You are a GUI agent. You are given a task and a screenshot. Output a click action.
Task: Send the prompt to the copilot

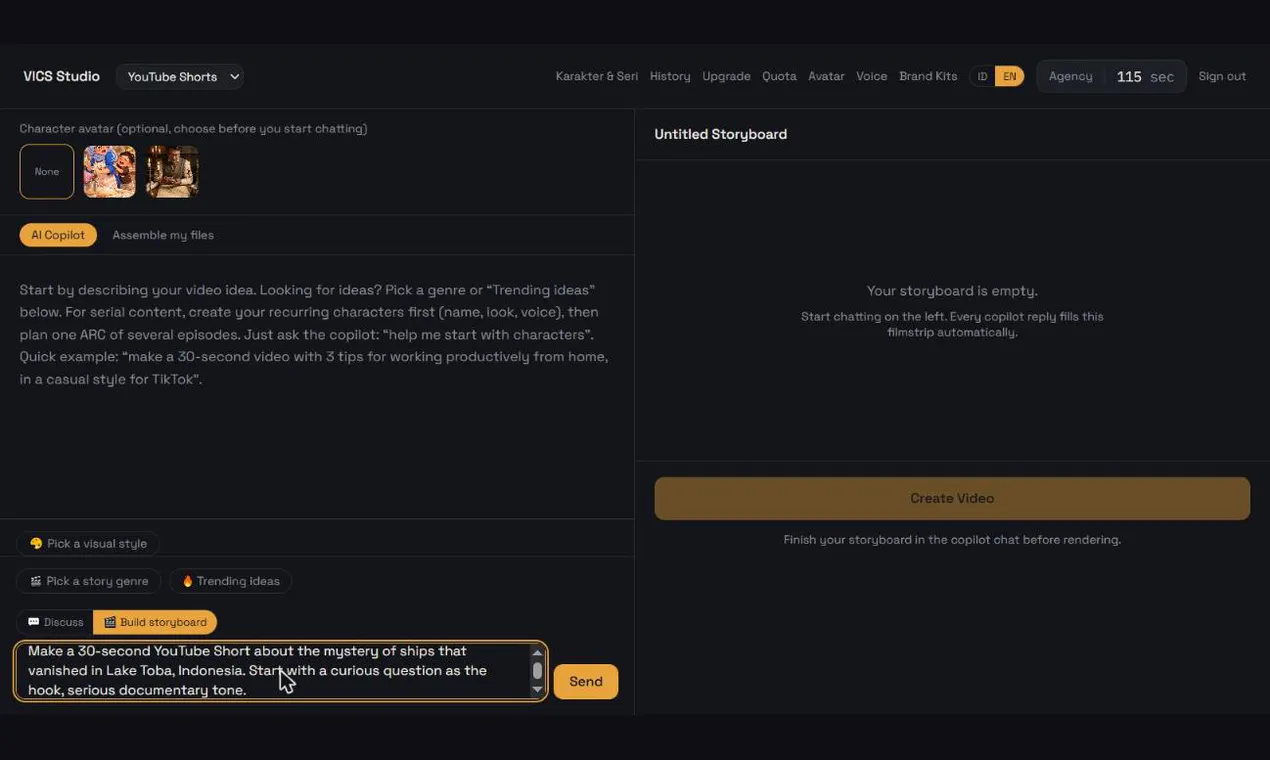point(586,682)
